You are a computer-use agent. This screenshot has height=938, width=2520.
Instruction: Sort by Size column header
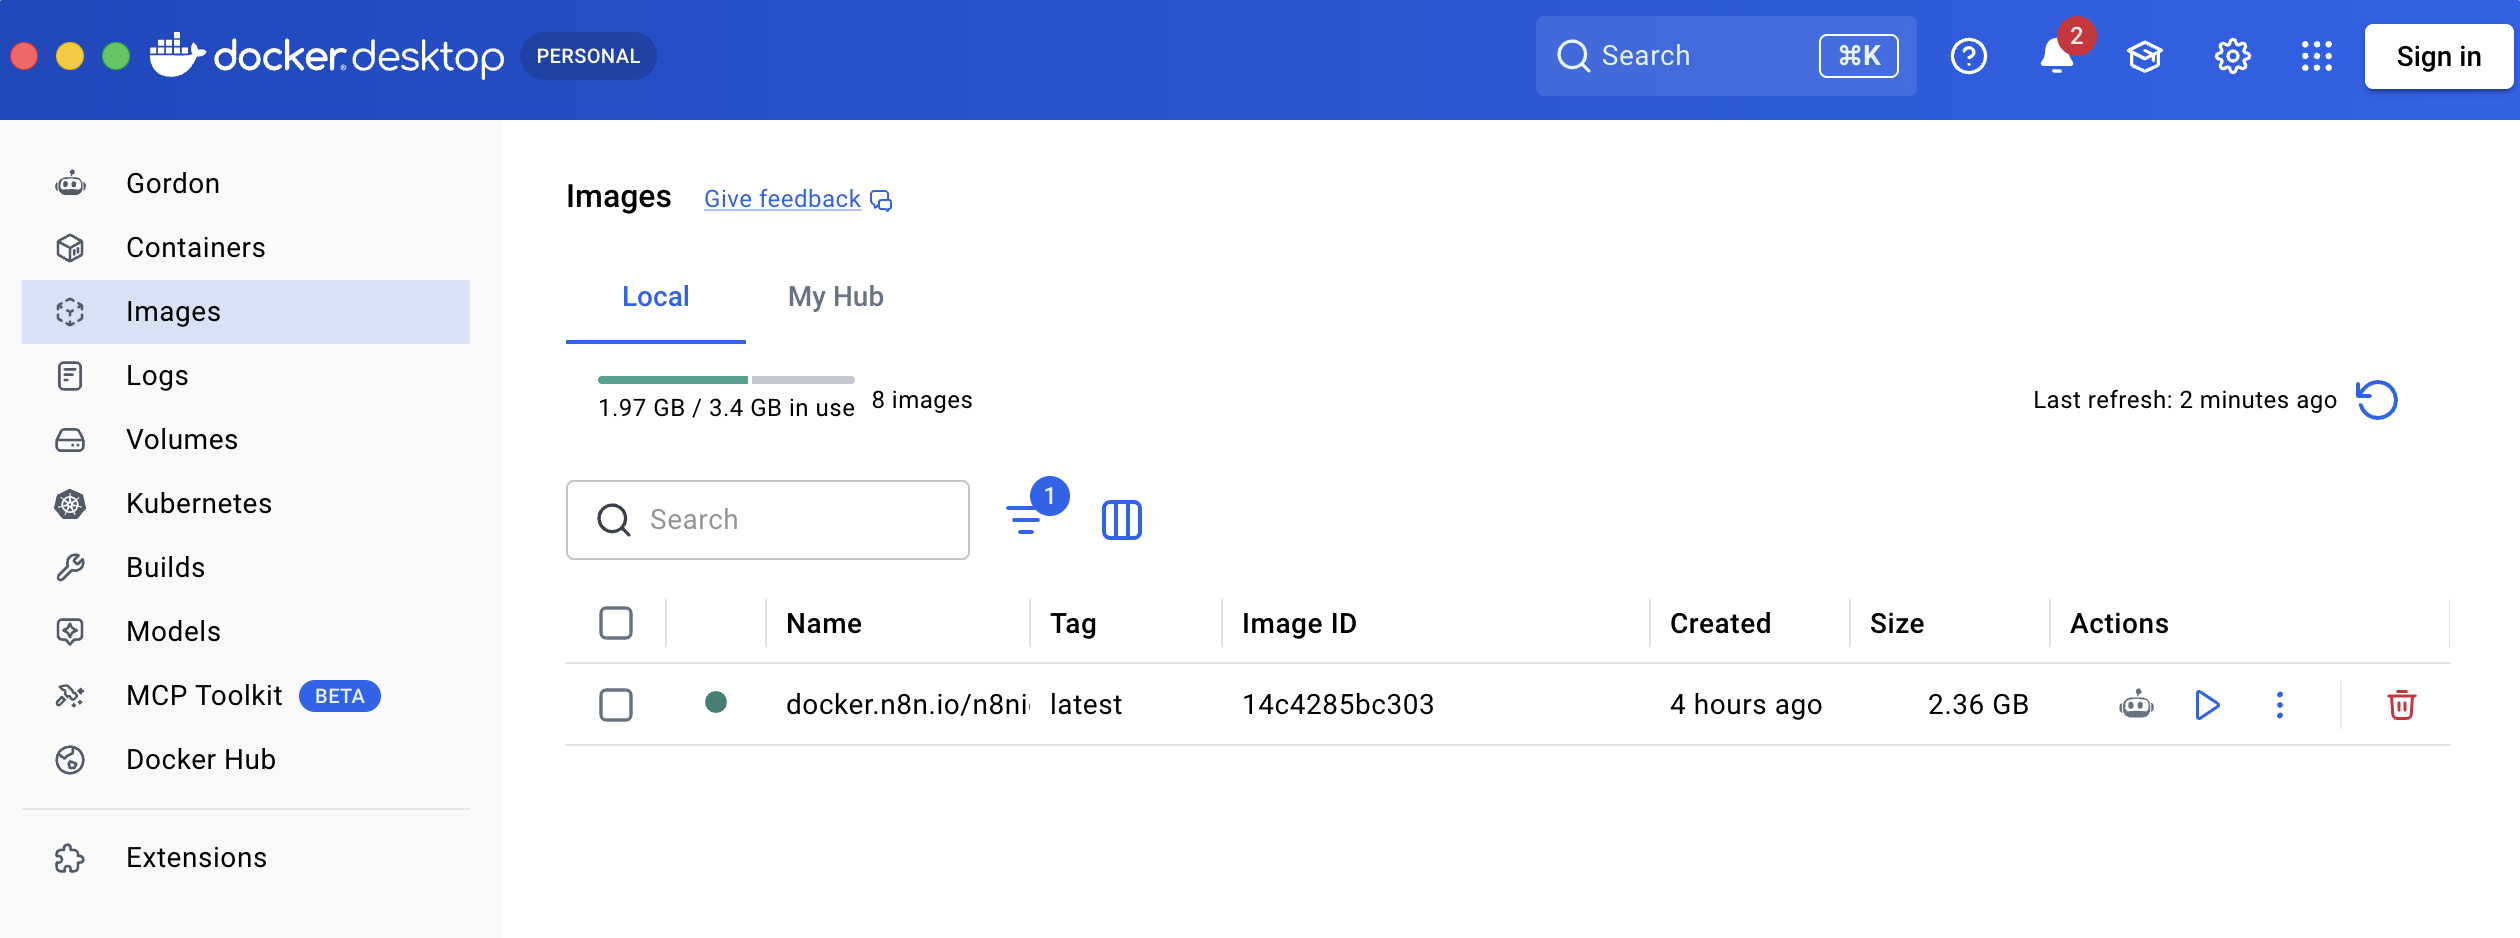[1897, 624]
